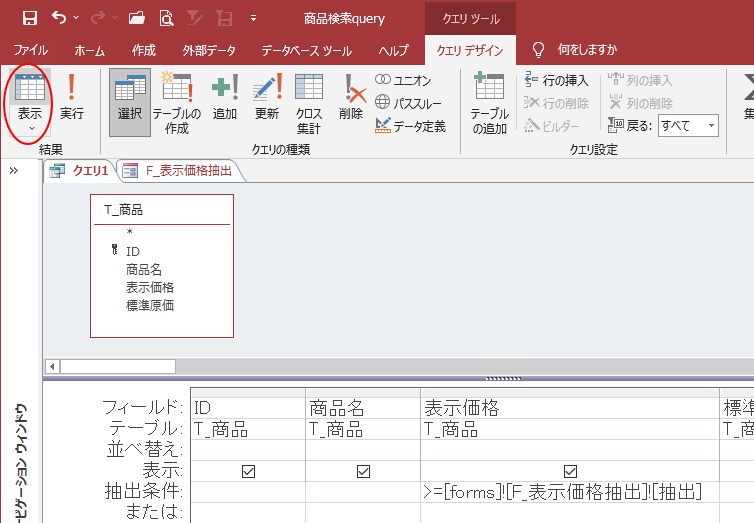Screen dimensions: 754x523
Task: Click the Undo arrow icon
Action: point(59,18)
